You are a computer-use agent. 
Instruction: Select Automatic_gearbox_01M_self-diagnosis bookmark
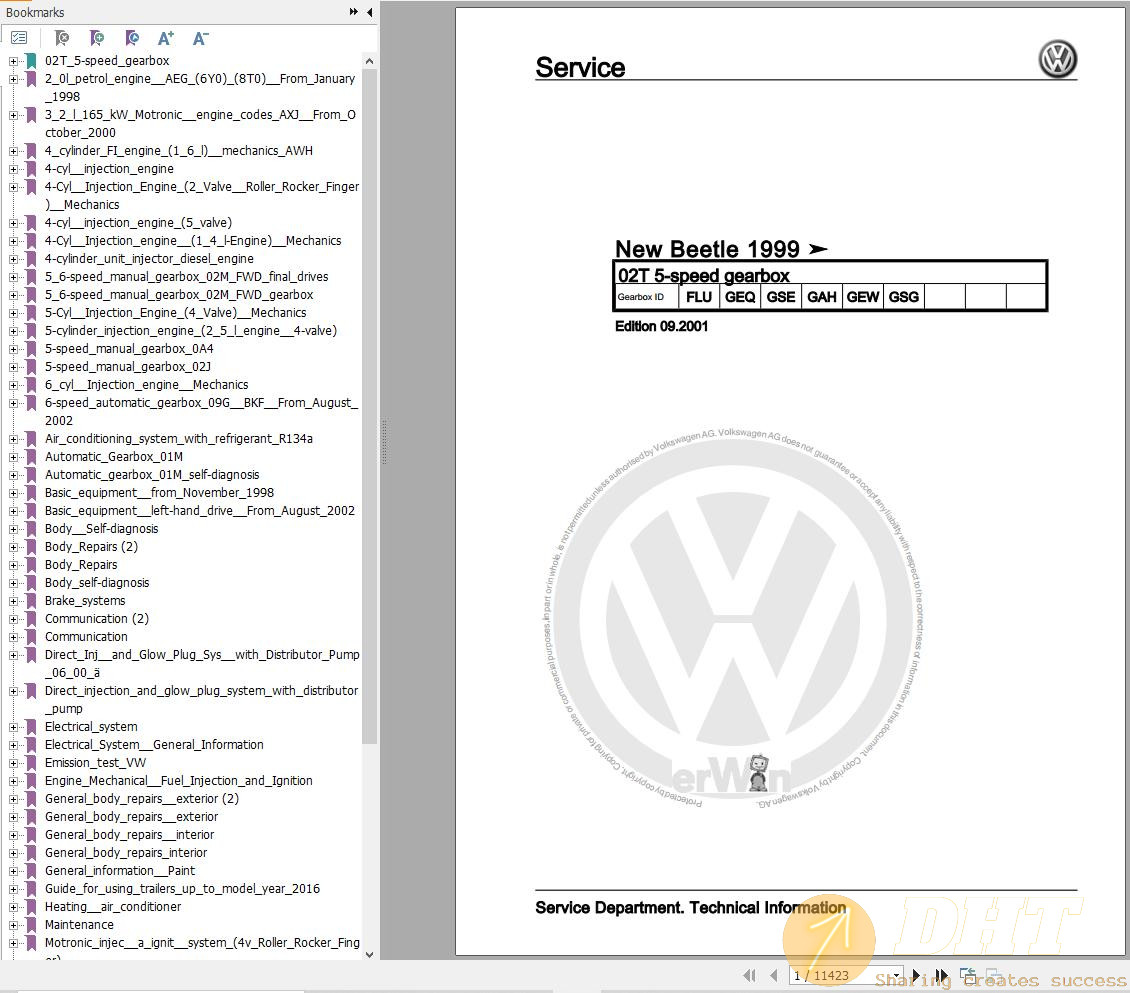pyautogui.click(x=152, y=475)
